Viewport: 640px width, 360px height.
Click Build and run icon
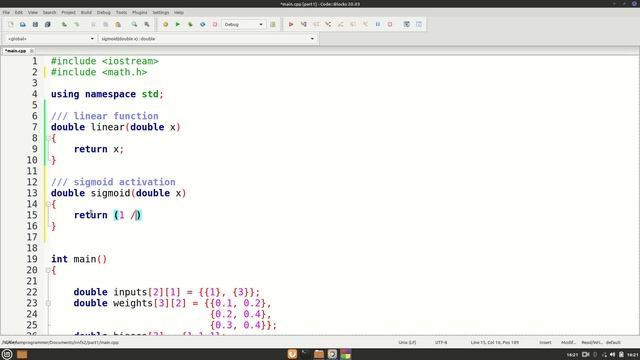tap(190, 24)
